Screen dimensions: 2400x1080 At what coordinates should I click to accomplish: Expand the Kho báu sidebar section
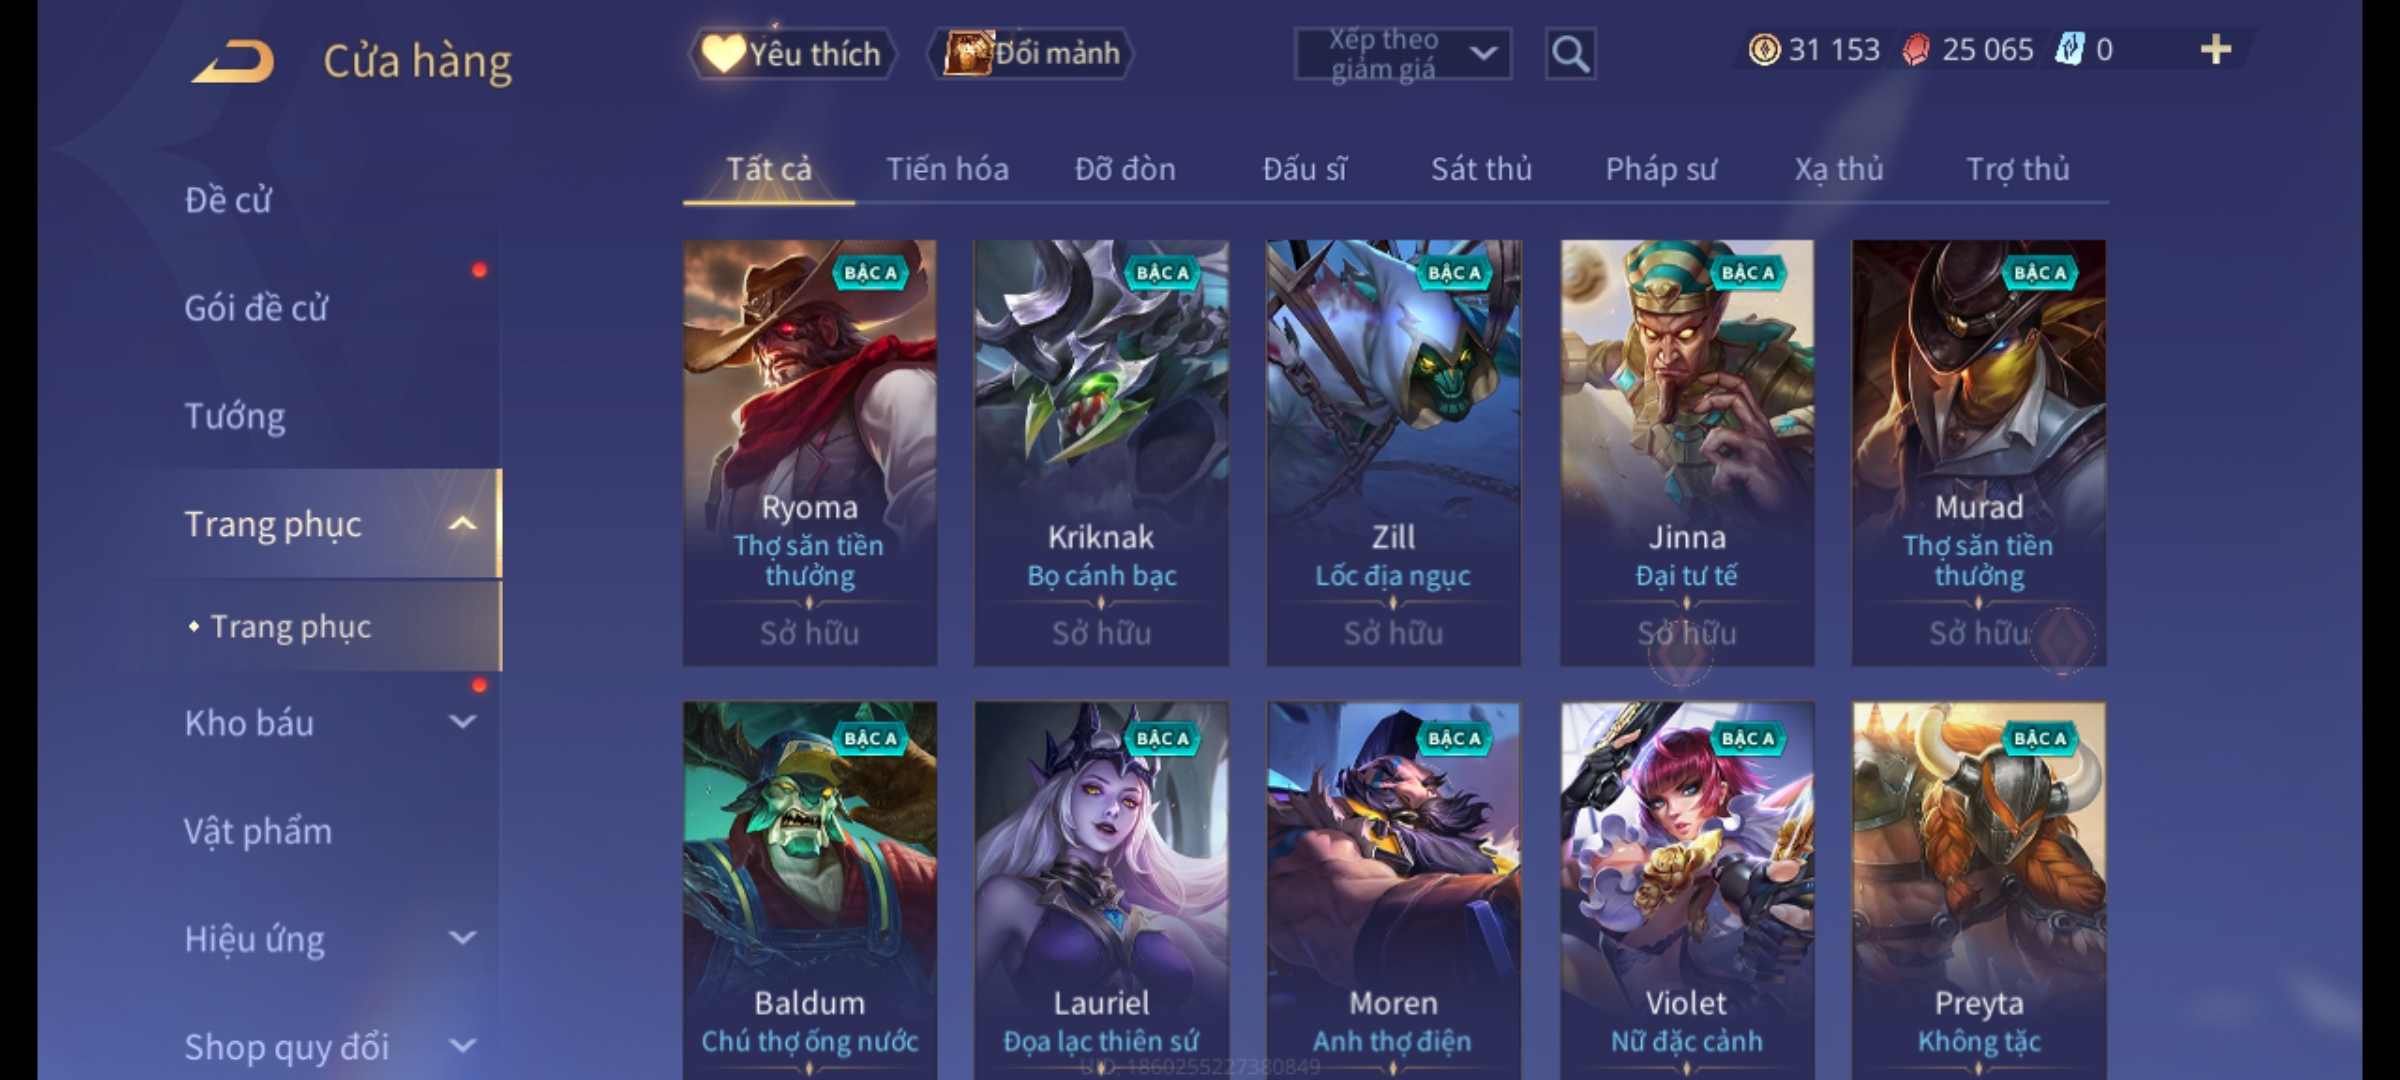tap(462, 722)
